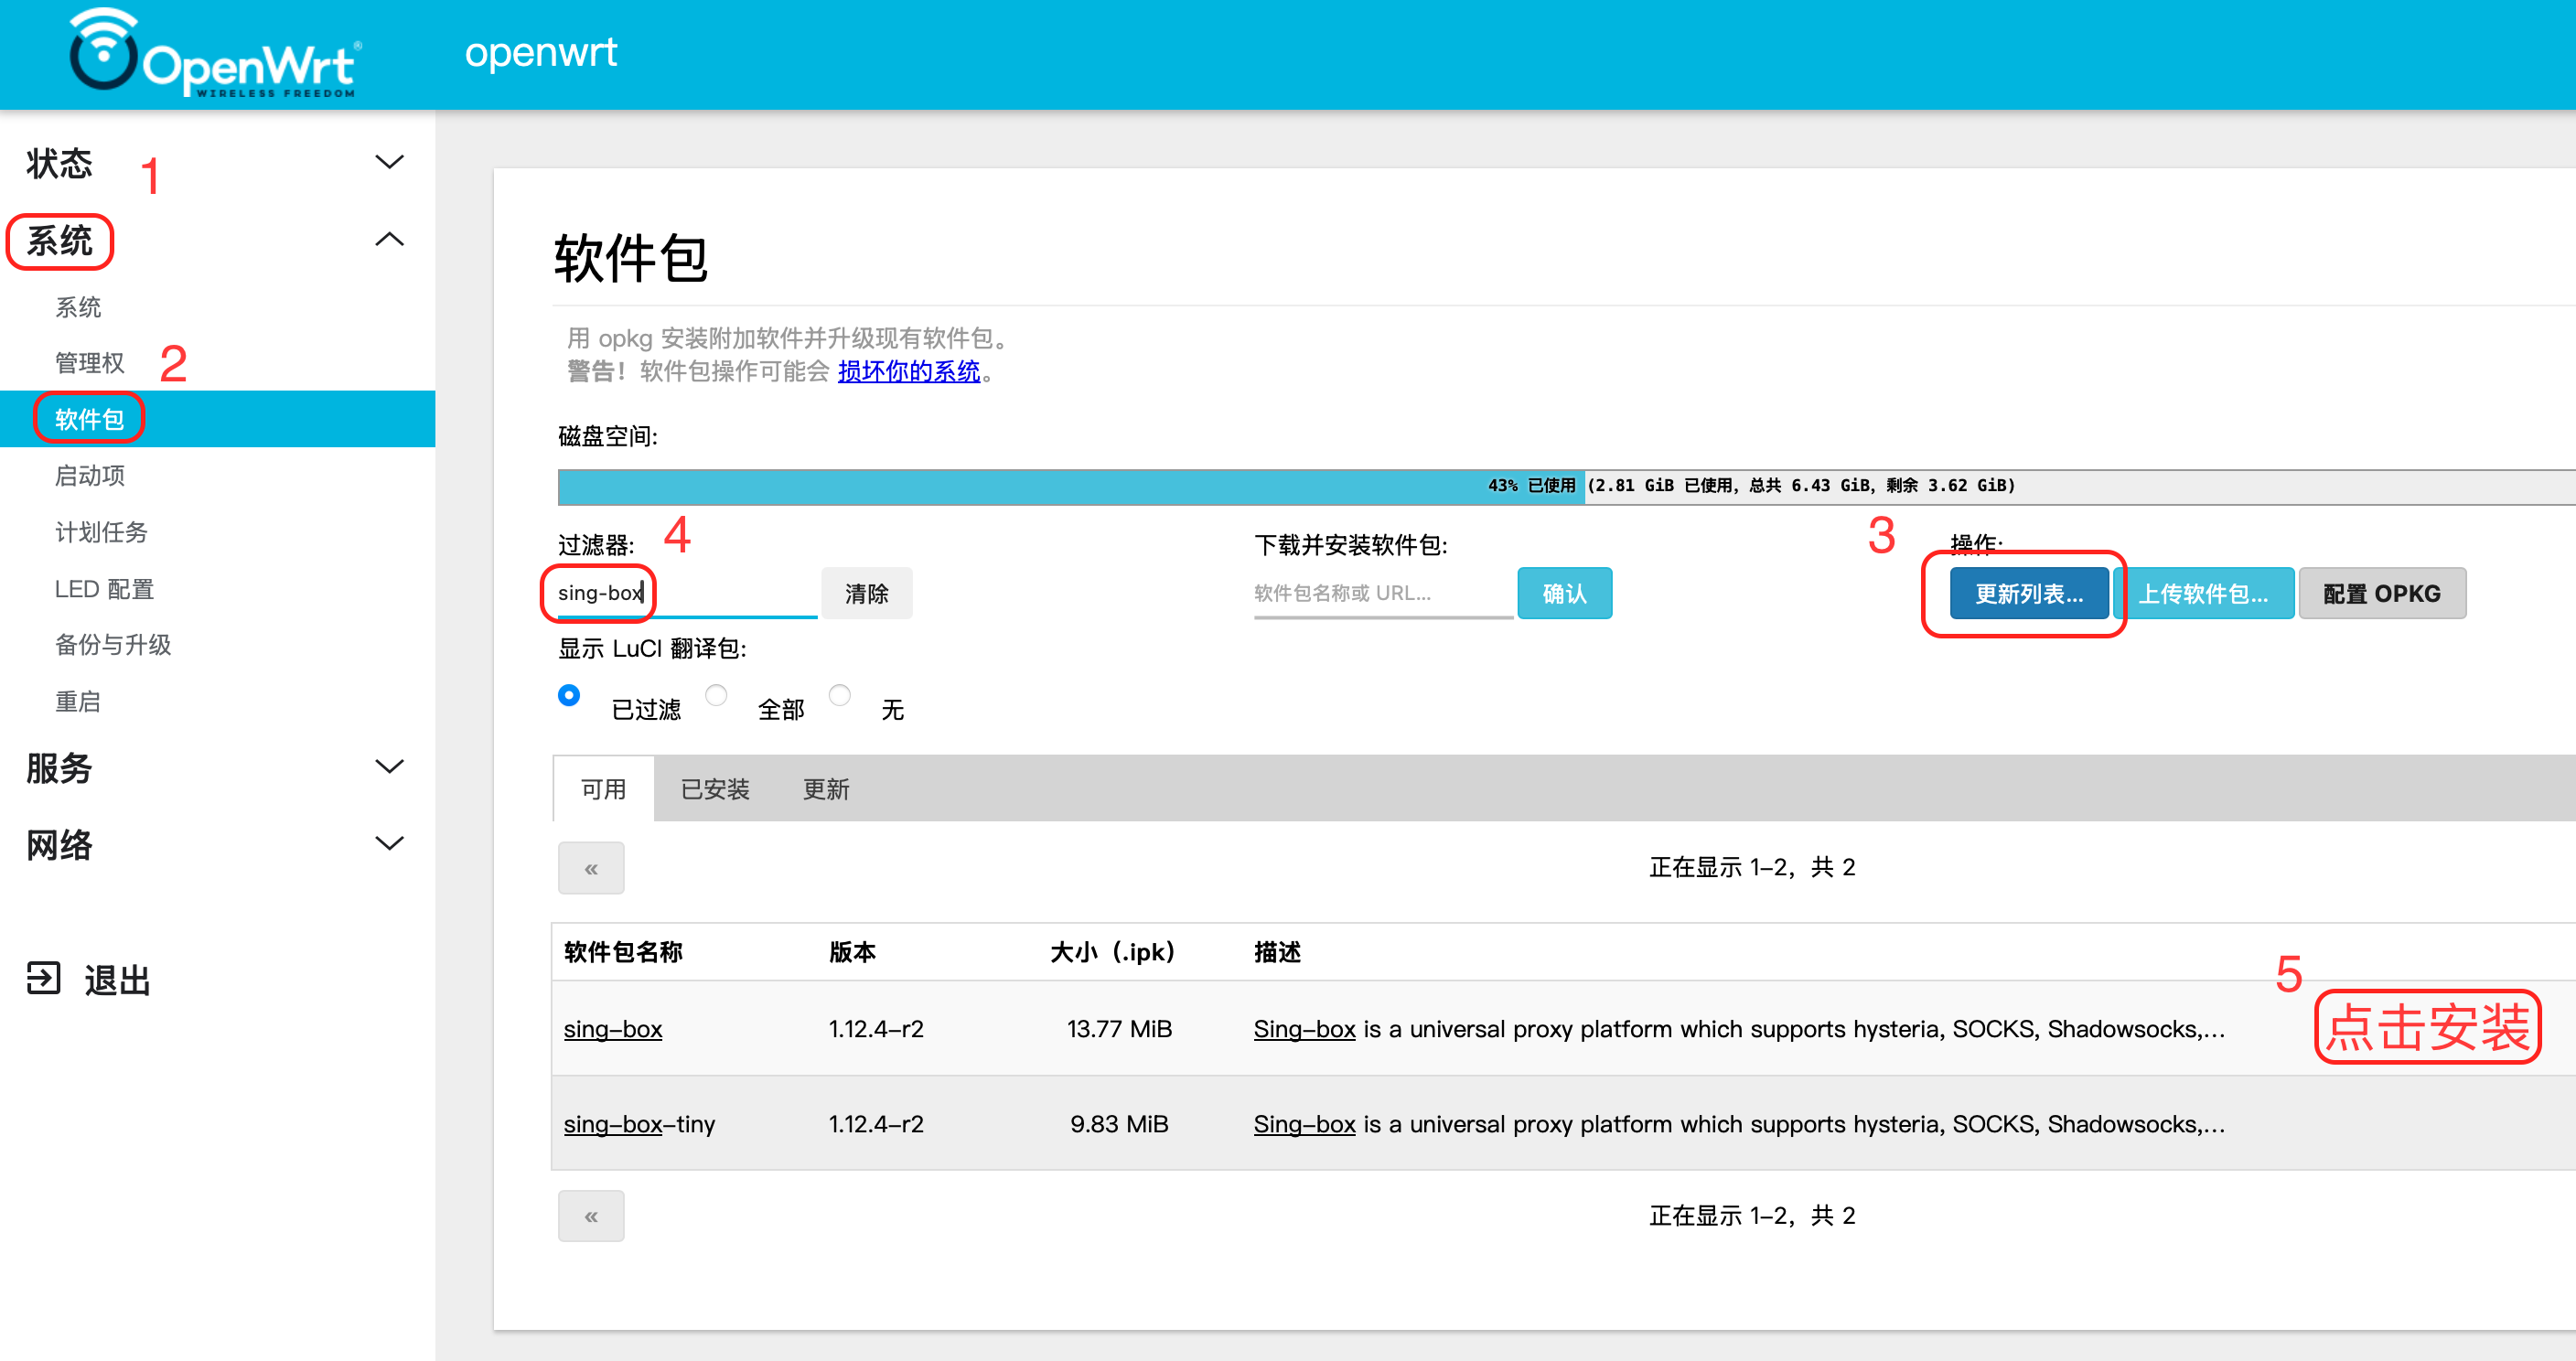This screenshot has height=1361, width=2576.
Task: Select the 已过滤 radio button
Action: coord(569,695)
